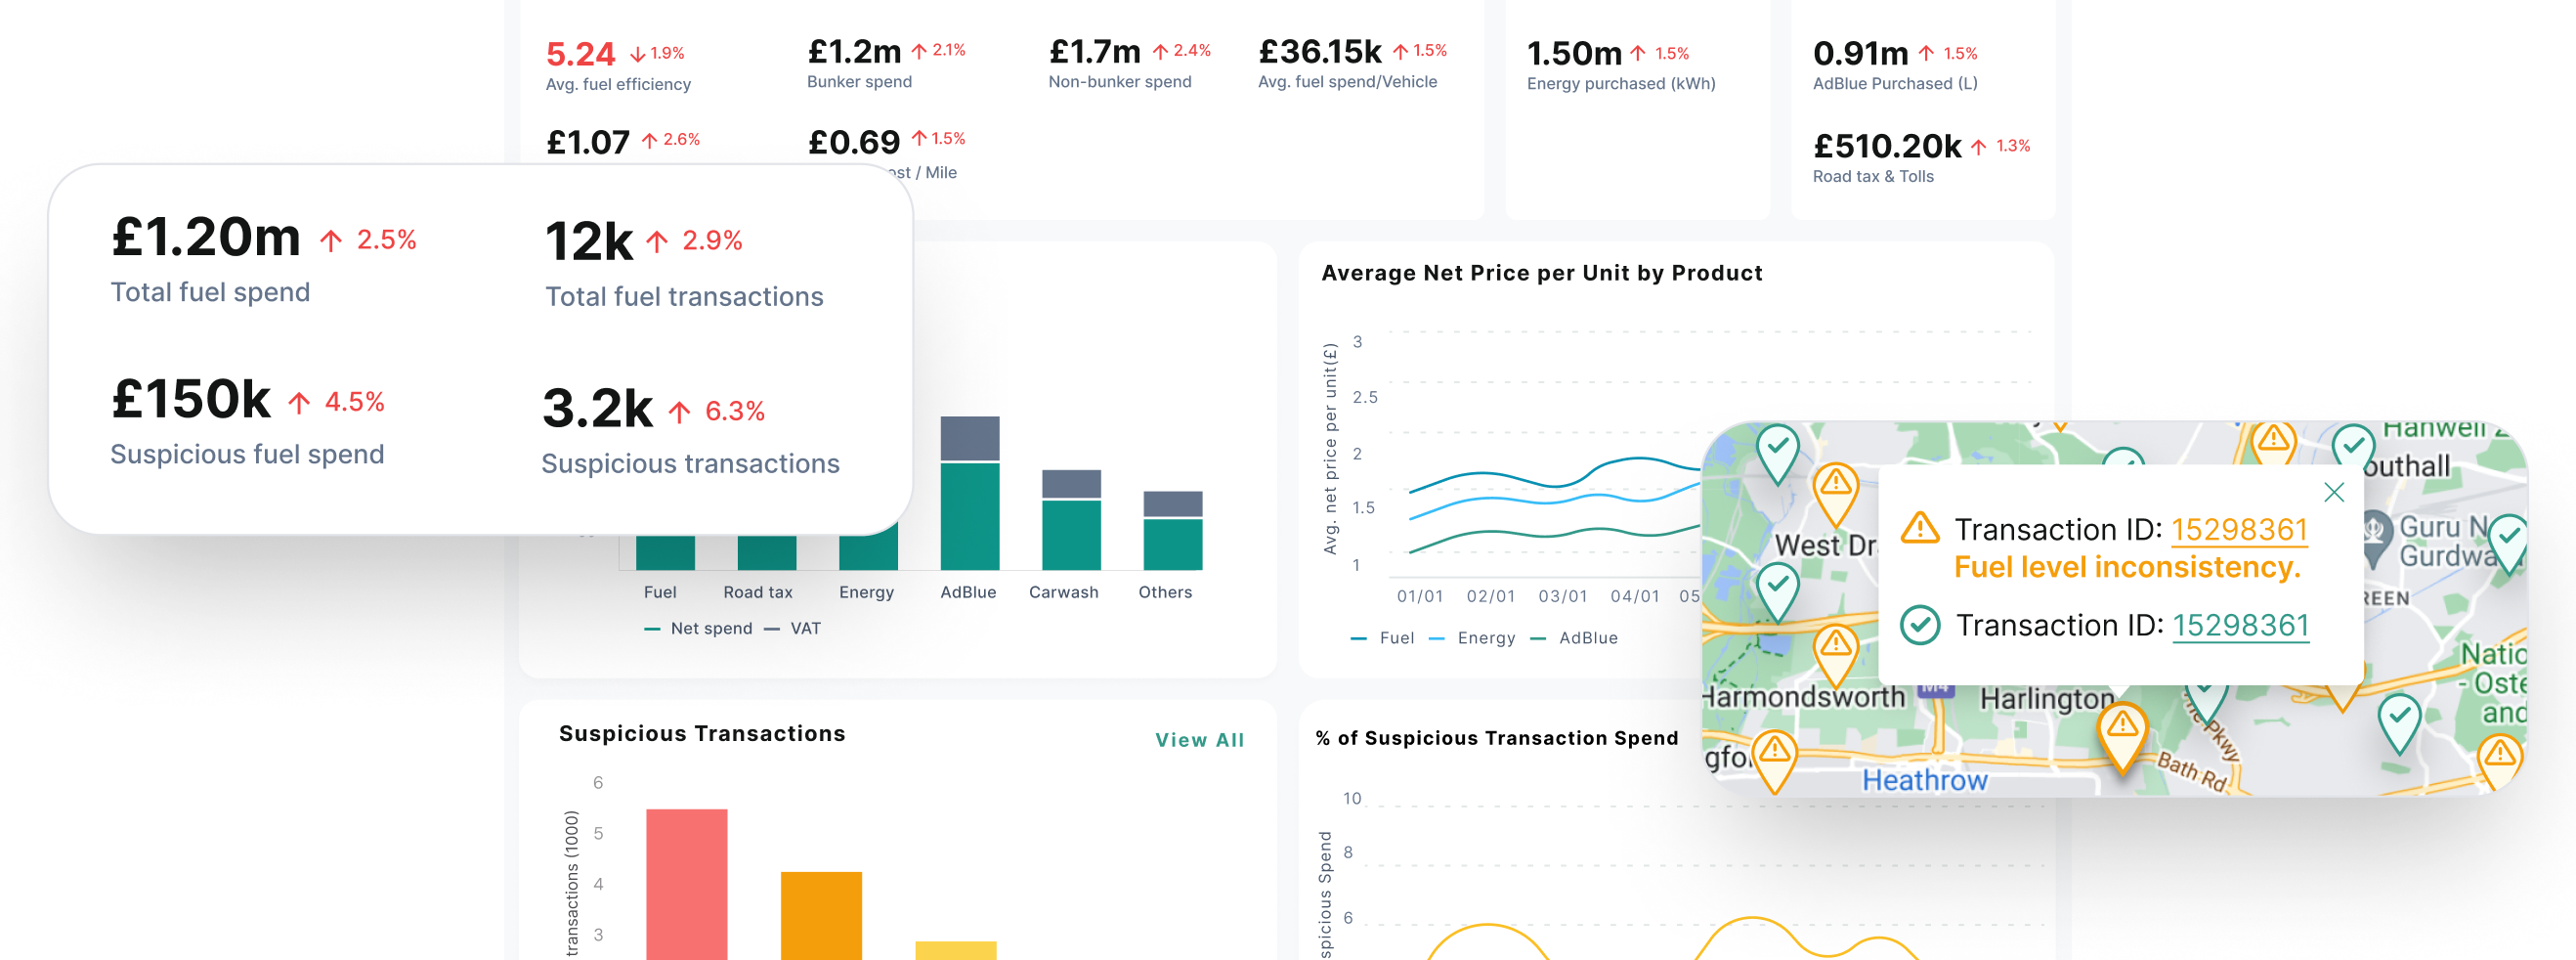Screen dimensions: 2576x960
Task: Click '% of Suspicious Transaction Spend' chart title
Action: click(1496, 738)
